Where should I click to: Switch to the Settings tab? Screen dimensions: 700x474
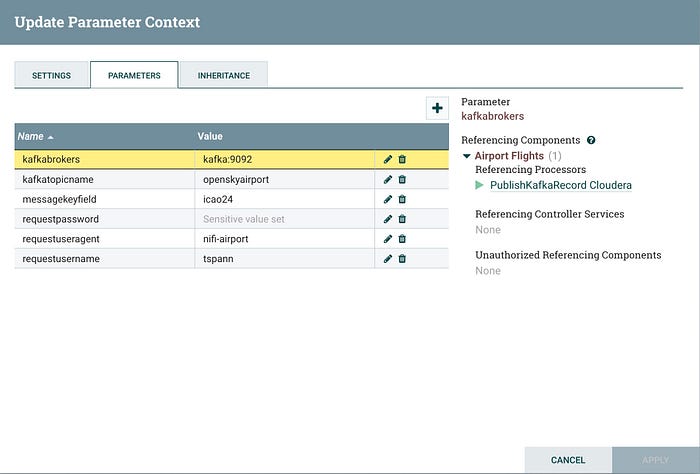coord(51,75)
